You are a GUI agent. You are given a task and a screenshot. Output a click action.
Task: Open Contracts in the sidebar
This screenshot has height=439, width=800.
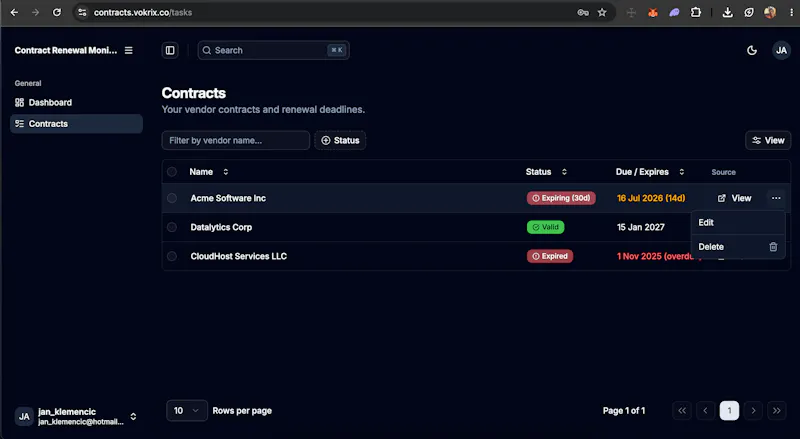pos(76,124)
